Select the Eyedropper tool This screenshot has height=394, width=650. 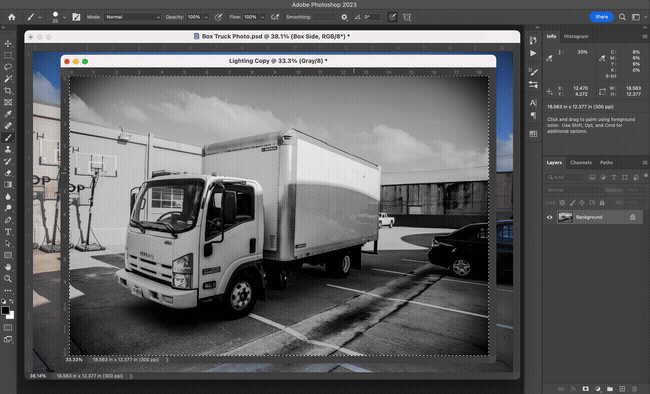pos(8,114)
